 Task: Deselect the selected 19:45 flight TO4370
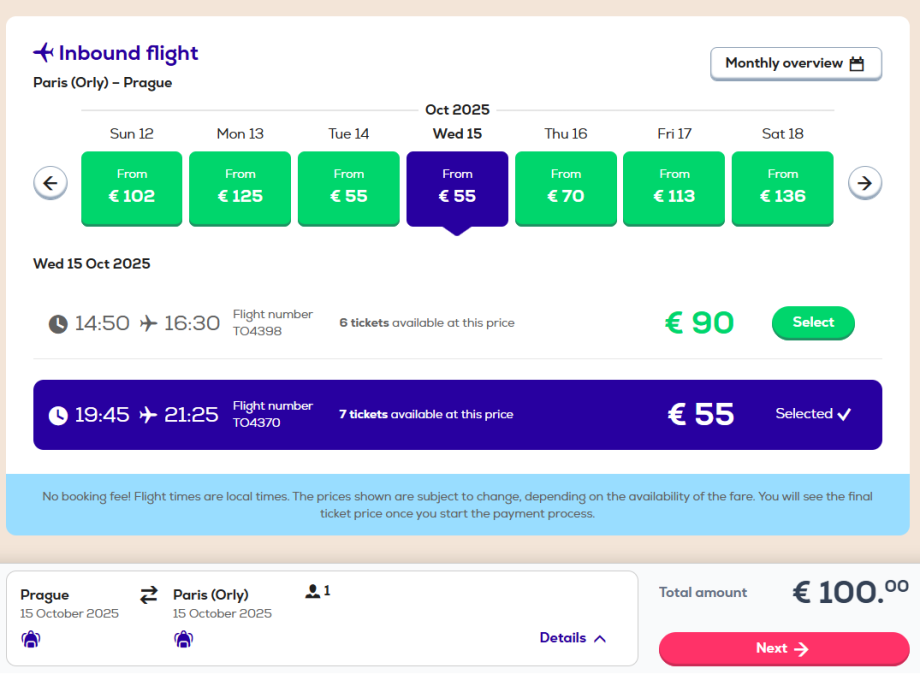click(813, 414)
